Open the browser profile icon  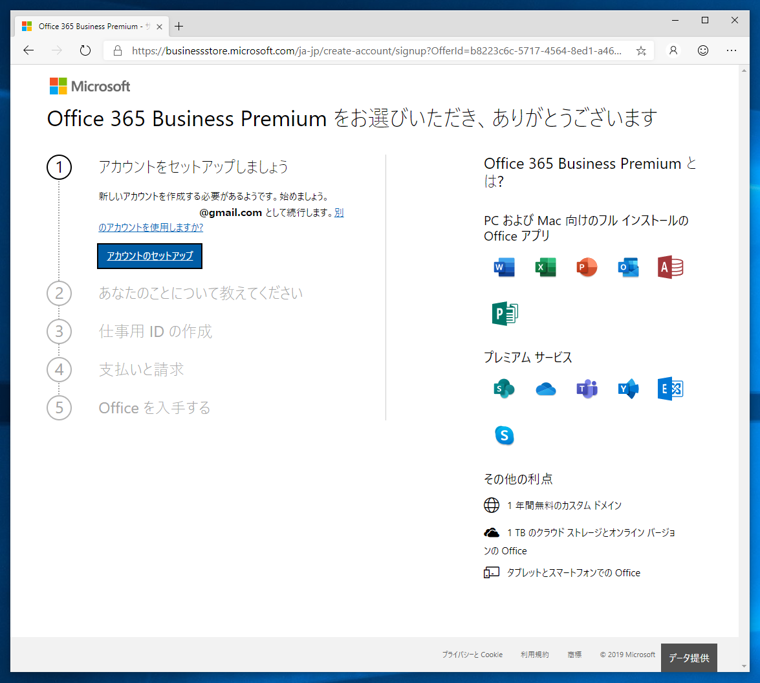click(x=673, y=50)
